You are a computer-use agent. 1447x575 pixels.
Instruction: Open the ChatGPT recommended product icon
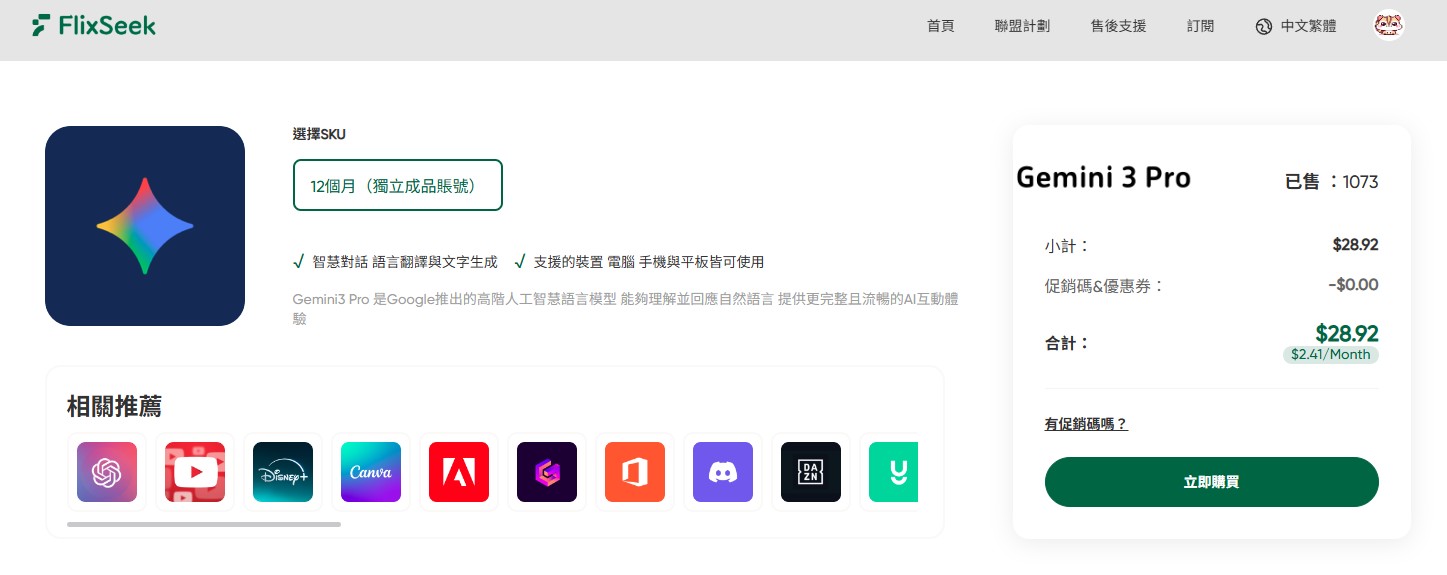pyautogui.click(x=107, y=472)
